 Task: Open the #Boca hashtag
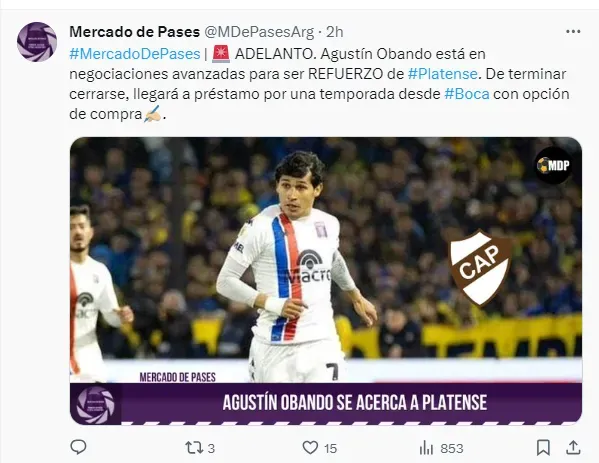pyautogui.click(x=467, y=94)
